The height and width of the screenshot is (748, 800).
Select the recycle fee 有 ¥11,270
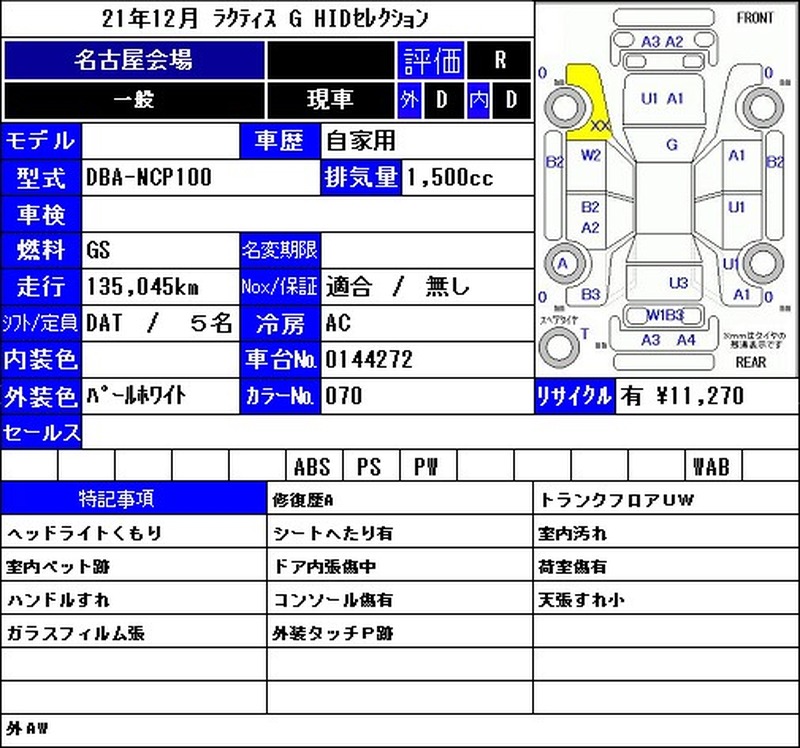coord(682,396)
